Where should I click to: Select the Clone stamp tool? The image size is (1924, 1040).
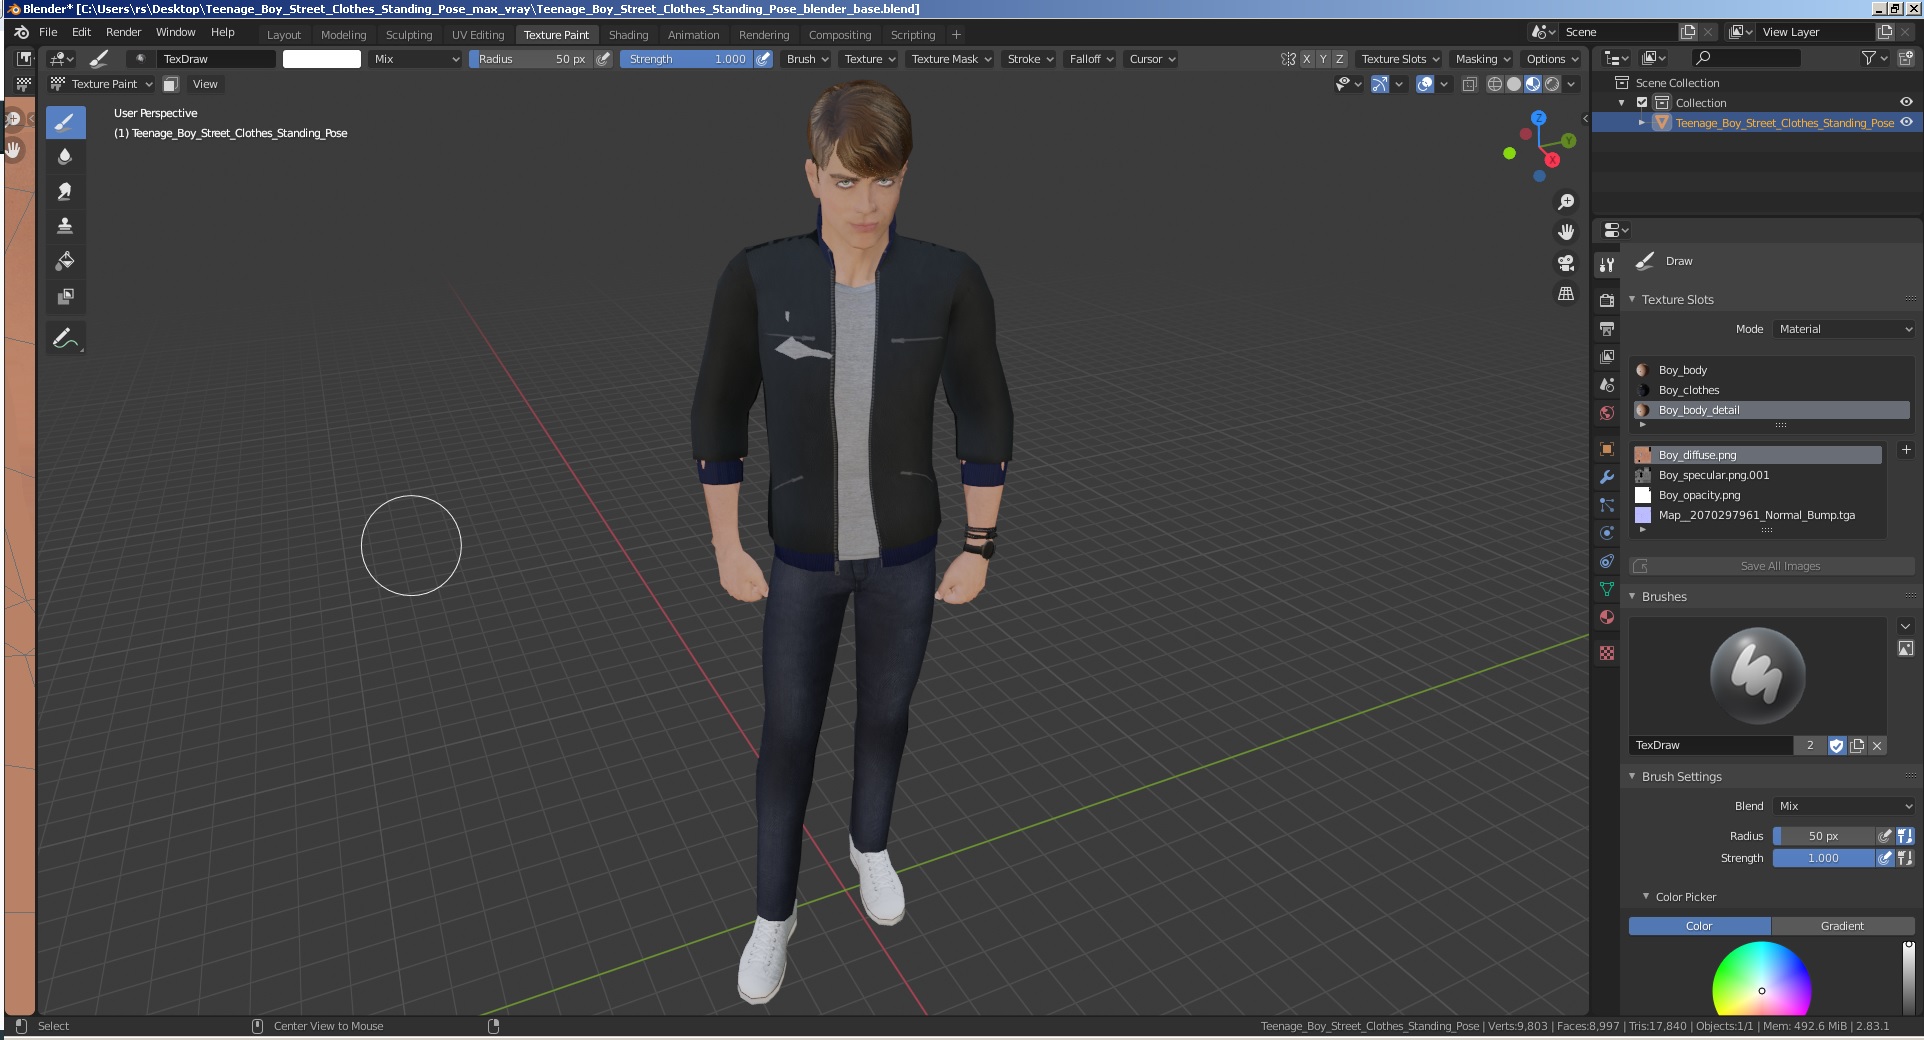click(65, 226)
